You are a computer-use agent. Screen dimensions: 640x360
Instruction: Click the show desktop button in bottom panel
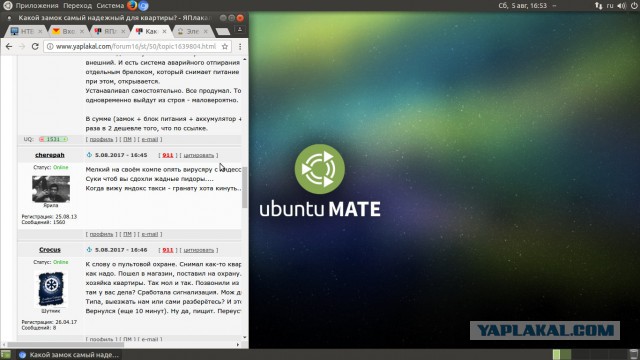(x=6, y=354)
